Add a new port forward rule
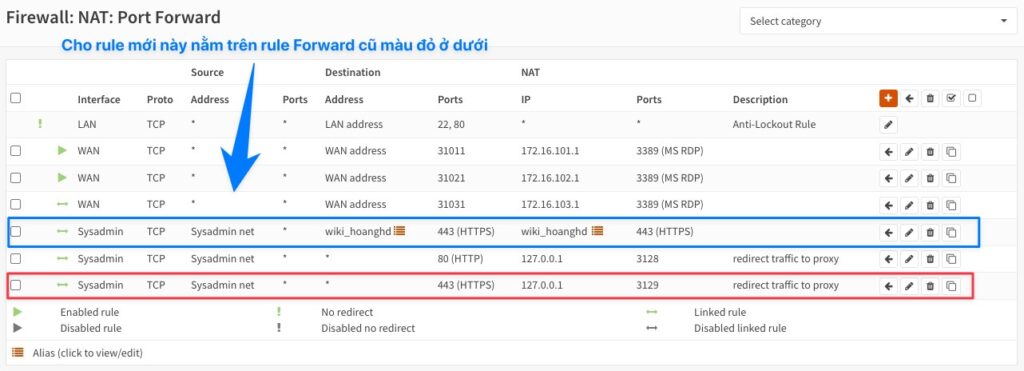 (888, 99)
